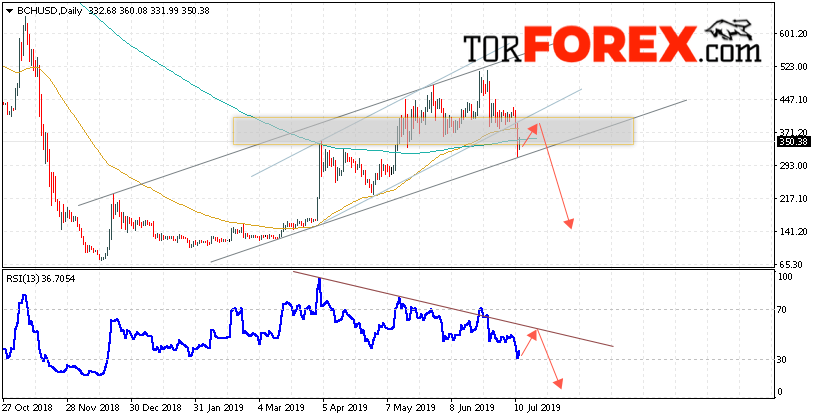Viewport: 815px width, 419px height.
Task: Click the RSI 100 level label
Action: coord(785,277)
